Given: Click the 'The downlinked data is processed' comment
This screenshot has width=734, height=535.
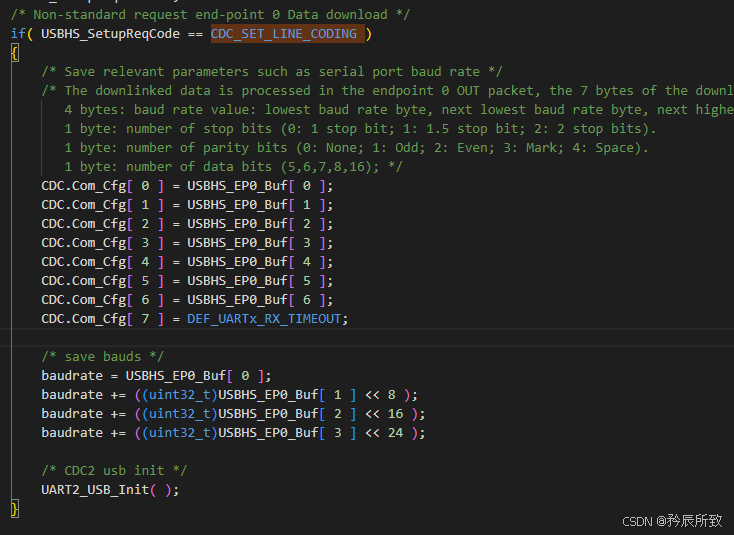Looking at the screenshot, I should pos(387,90).
